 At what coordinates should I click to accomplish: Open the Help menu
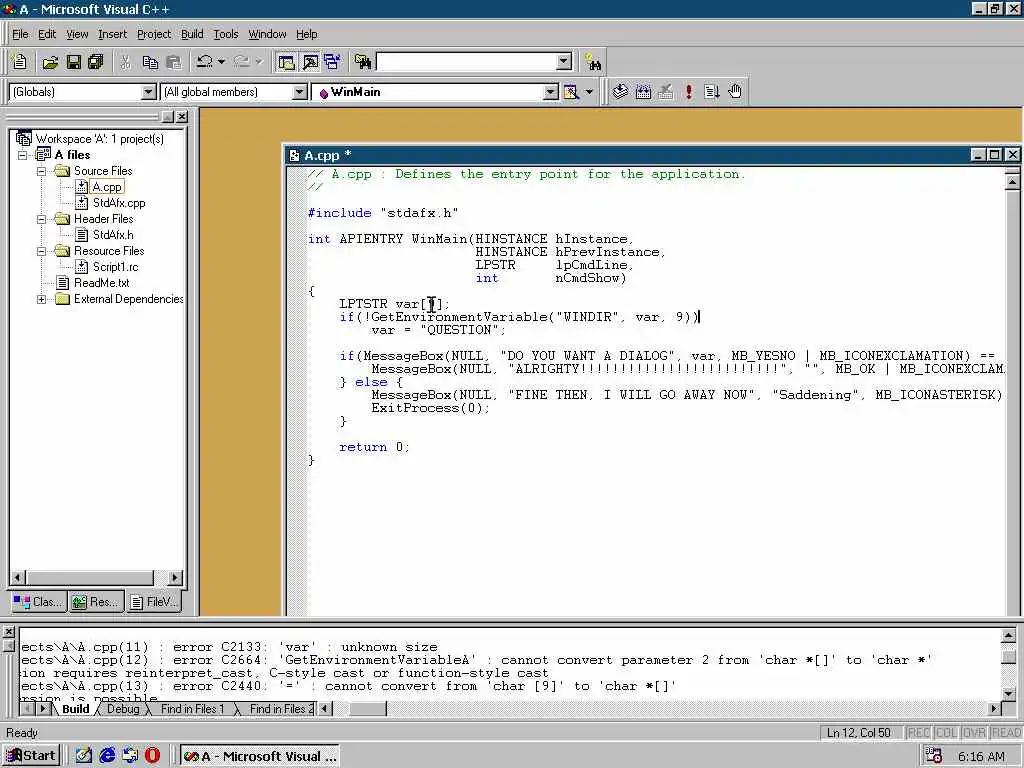[x=306, y=34]
